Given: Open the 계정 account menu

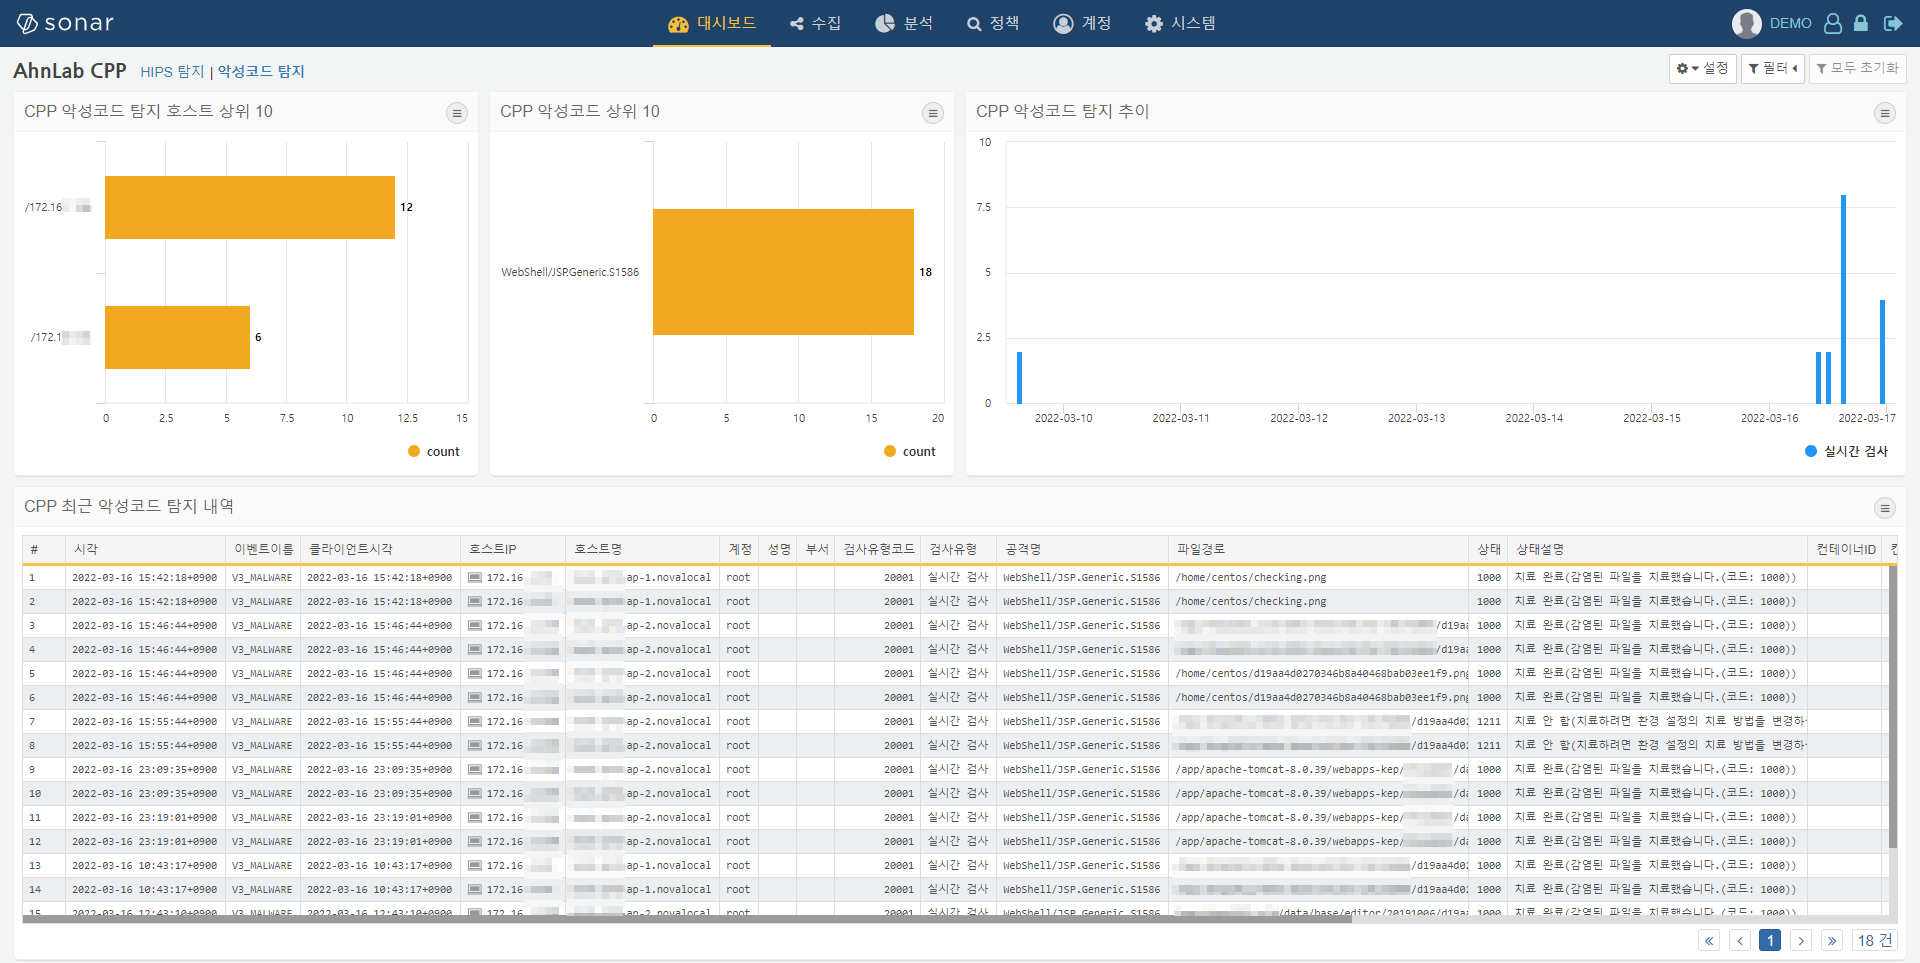Looking at the screenshot, I should pyautogui.click(x=1082, y=23).
